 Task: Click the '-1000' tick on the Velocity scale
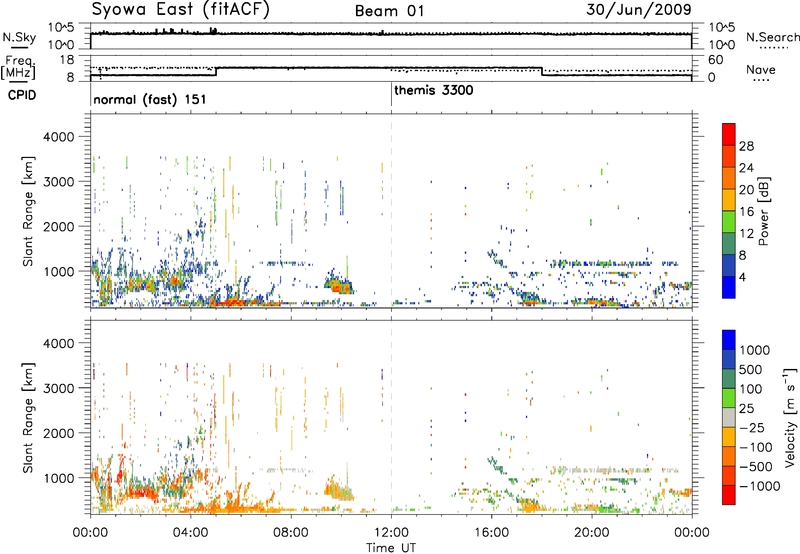pyautogui.click(x=759, y=486)
